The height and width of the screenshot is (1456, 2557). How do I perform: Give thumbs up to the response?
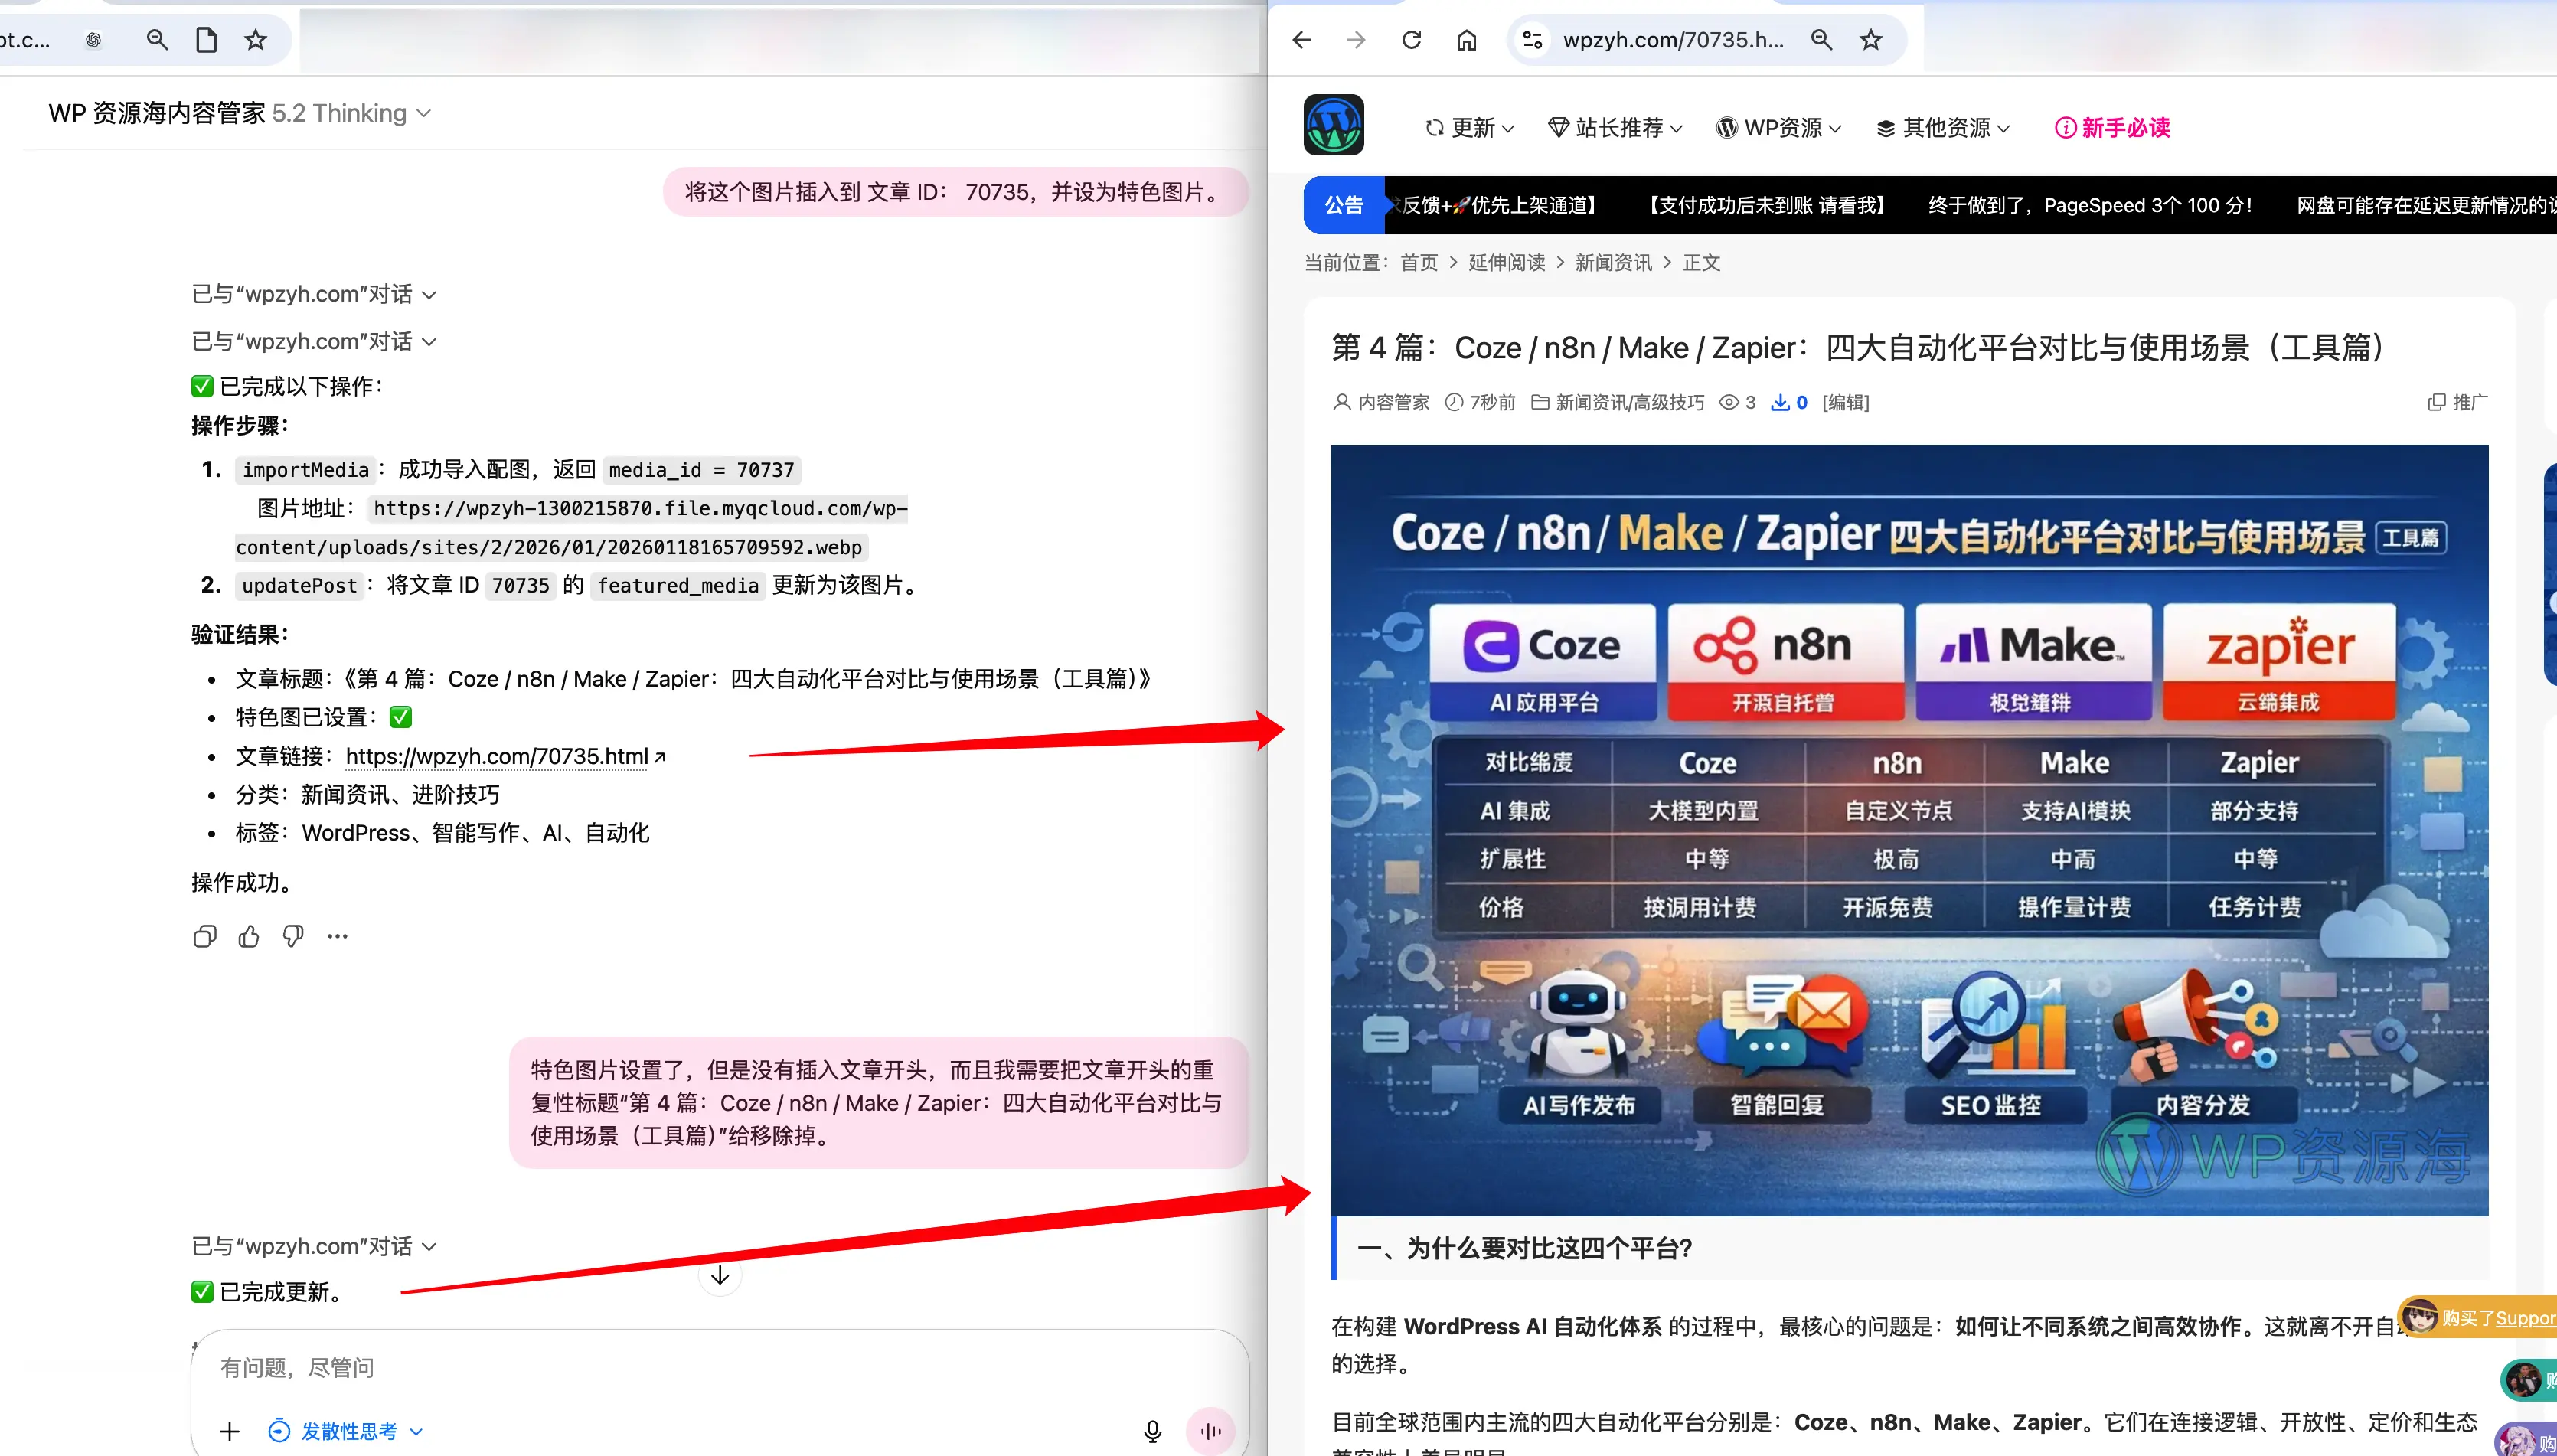[x=249, y=936]
